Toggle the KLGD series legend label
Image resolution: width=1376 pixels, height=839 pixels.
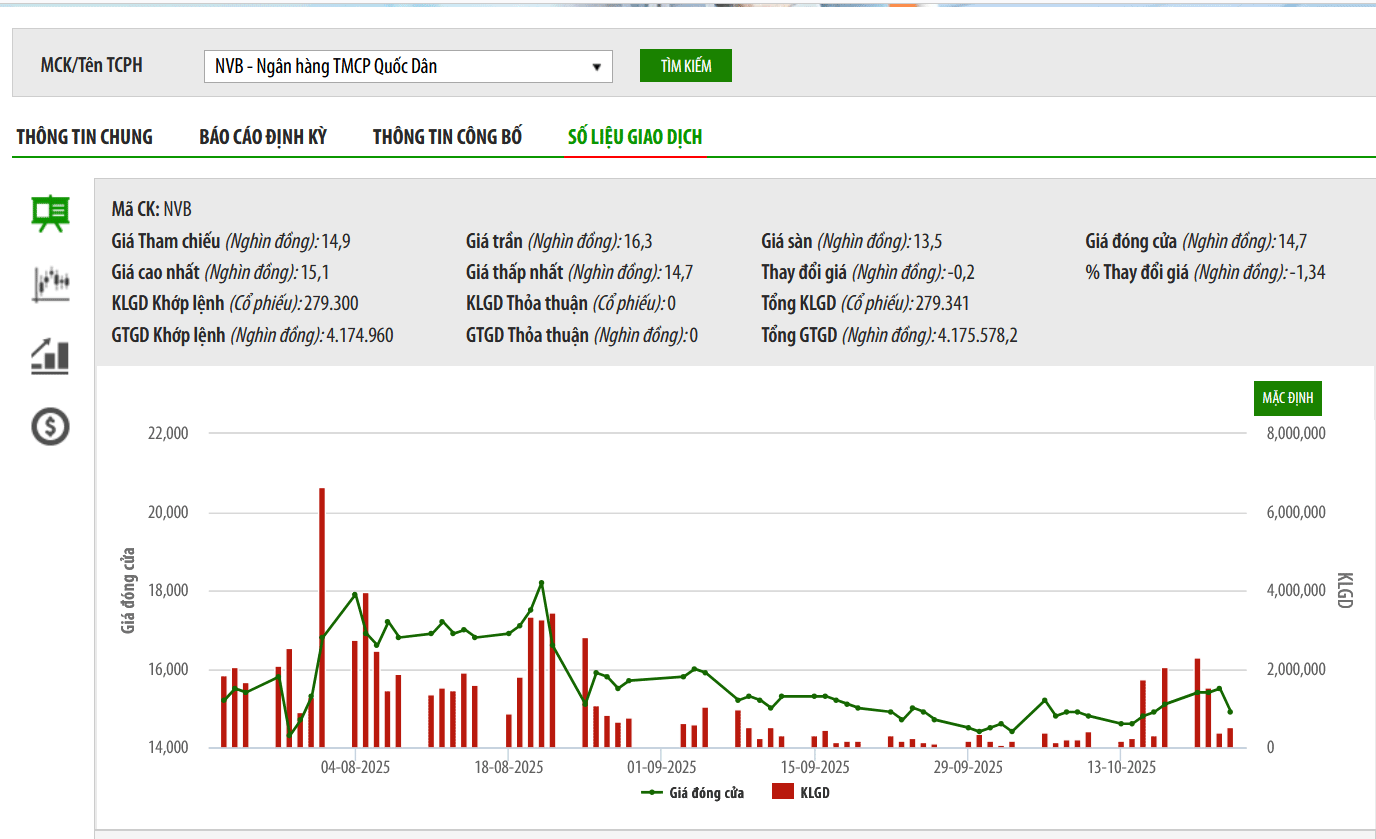point(815,793)
